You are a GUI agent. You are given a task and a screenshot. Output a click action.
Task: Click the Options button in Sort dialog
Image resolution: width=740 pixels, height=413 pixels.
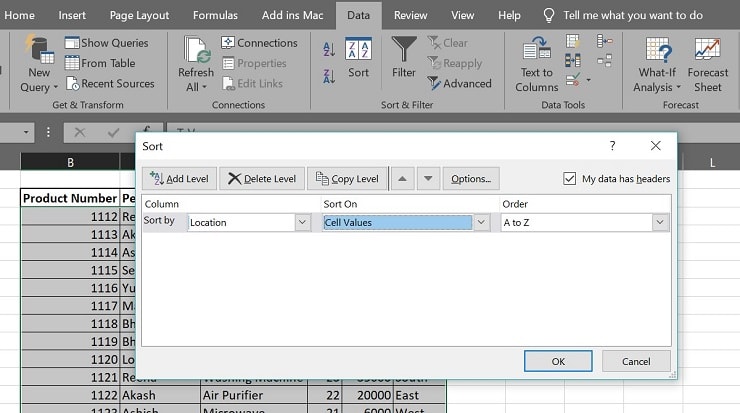[x=471, y=179]
